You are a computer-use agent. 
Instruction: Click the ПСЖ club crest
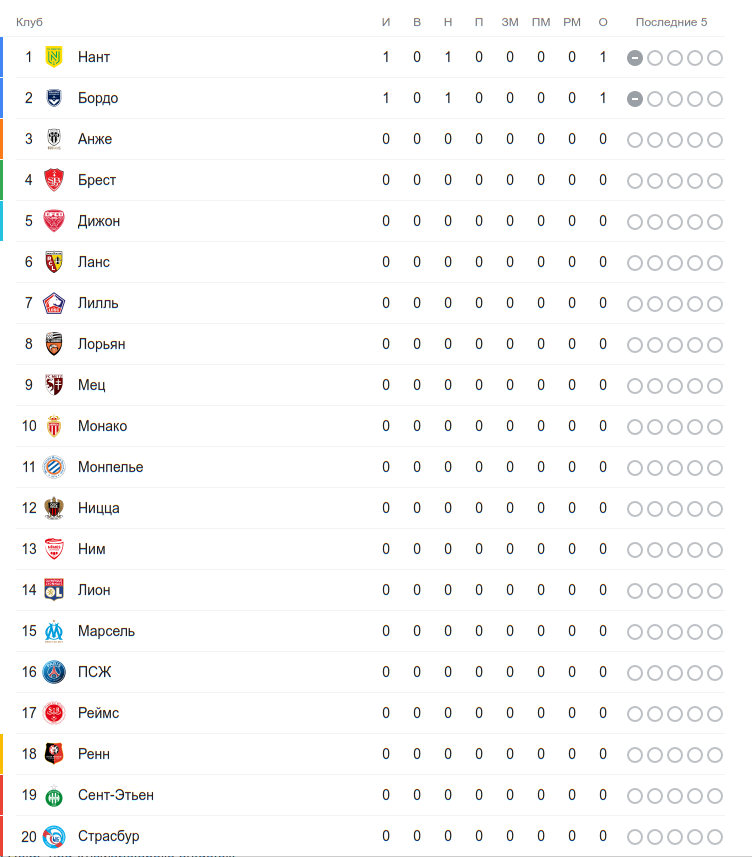point(54,672)
